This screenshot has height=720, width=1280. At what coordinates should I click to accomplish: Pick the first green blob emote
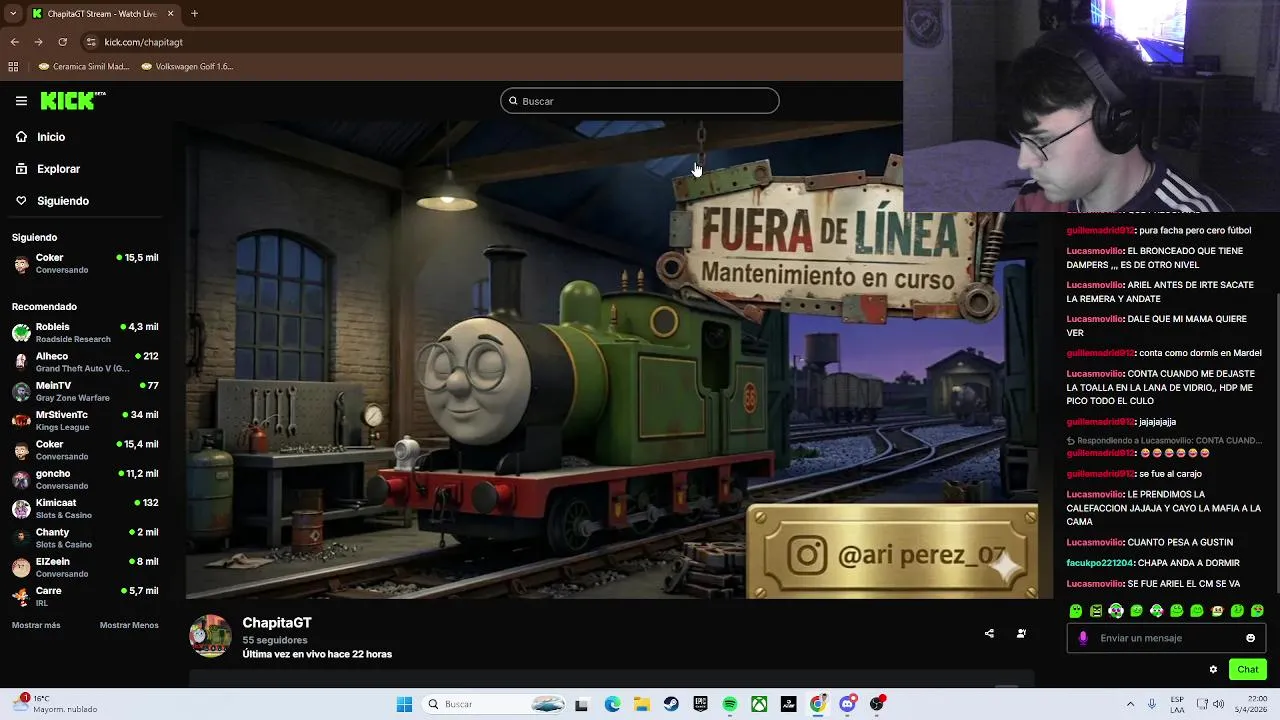[x=1076, y=611]
